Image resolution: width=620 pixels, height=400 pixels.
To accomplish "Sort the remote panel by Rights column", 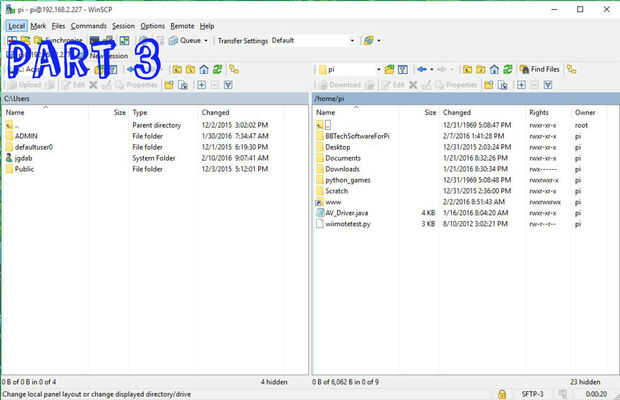I will [539, 113].
